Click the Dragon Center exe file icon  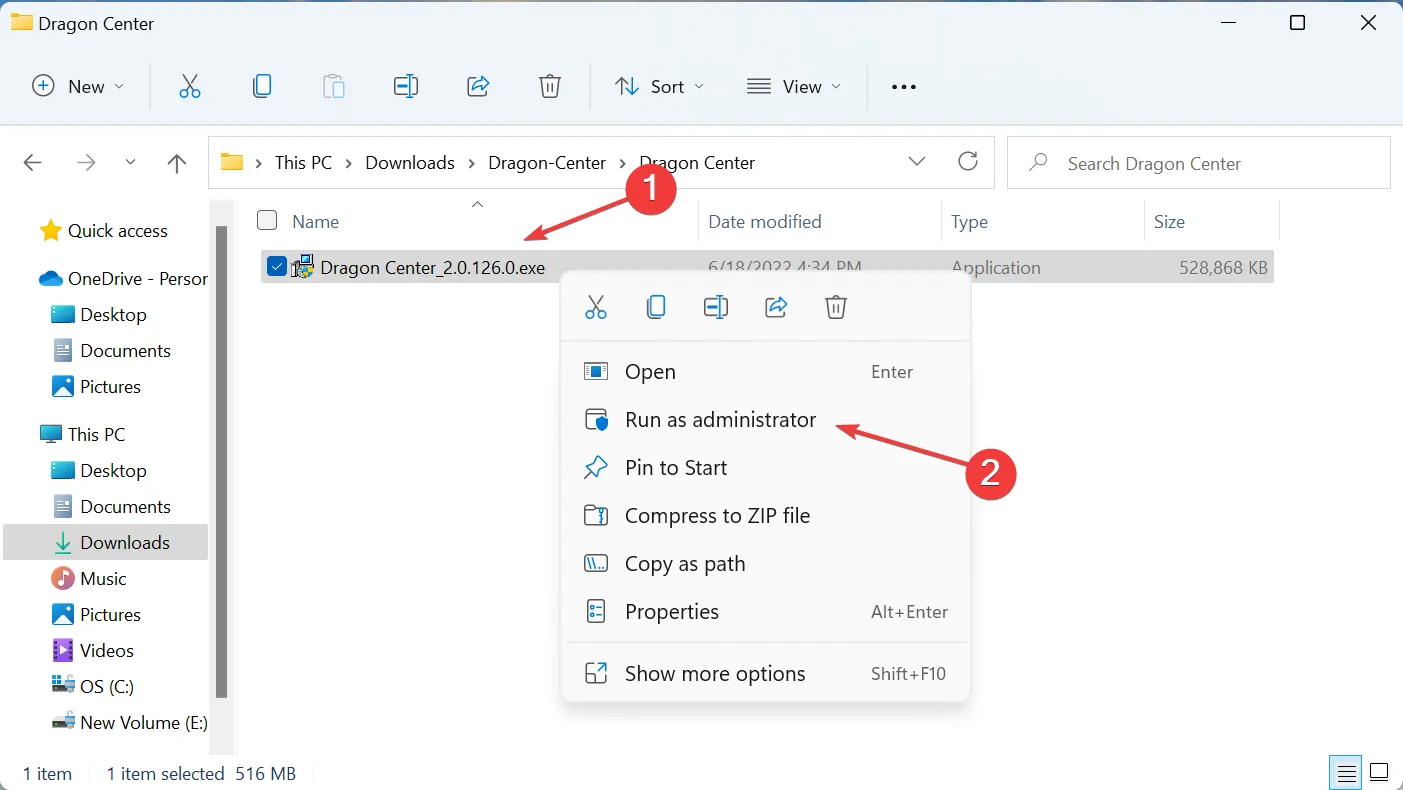tap(303, 267)
